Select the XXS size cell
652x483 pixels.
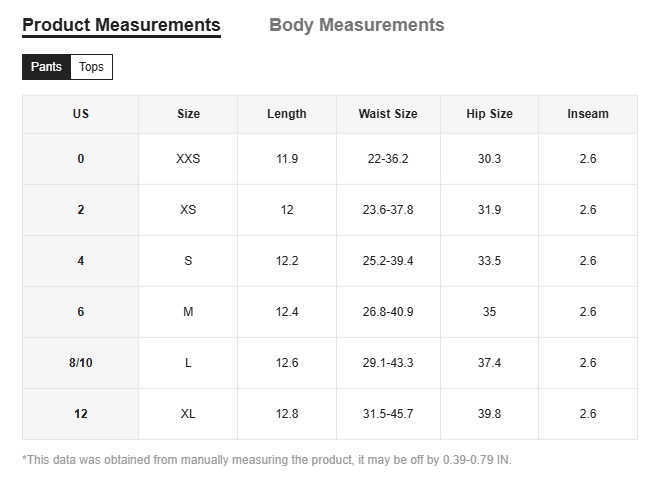[188, 159]
